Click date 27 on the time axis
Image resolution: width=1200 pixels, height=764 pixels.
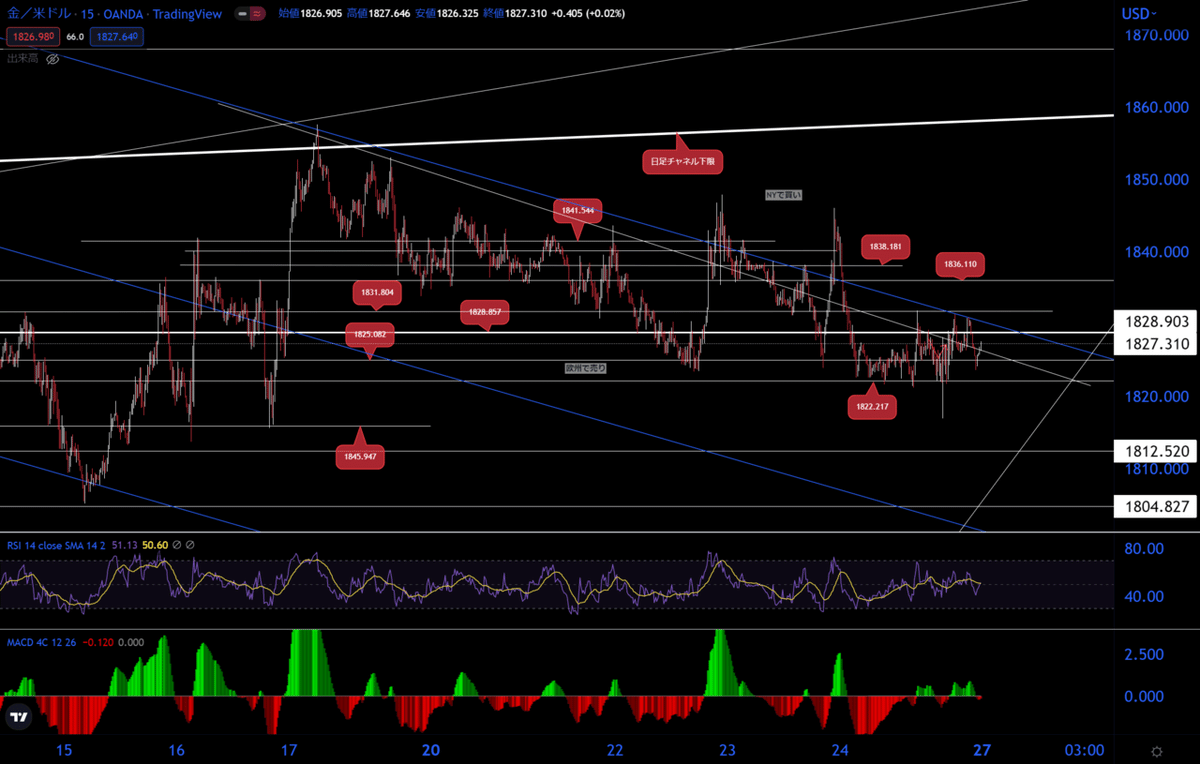tap(982, 750)
